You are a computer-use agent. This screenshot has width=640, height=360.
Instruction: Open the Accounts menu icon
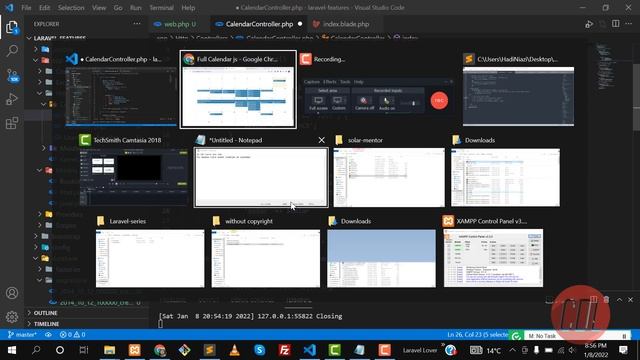12,293
